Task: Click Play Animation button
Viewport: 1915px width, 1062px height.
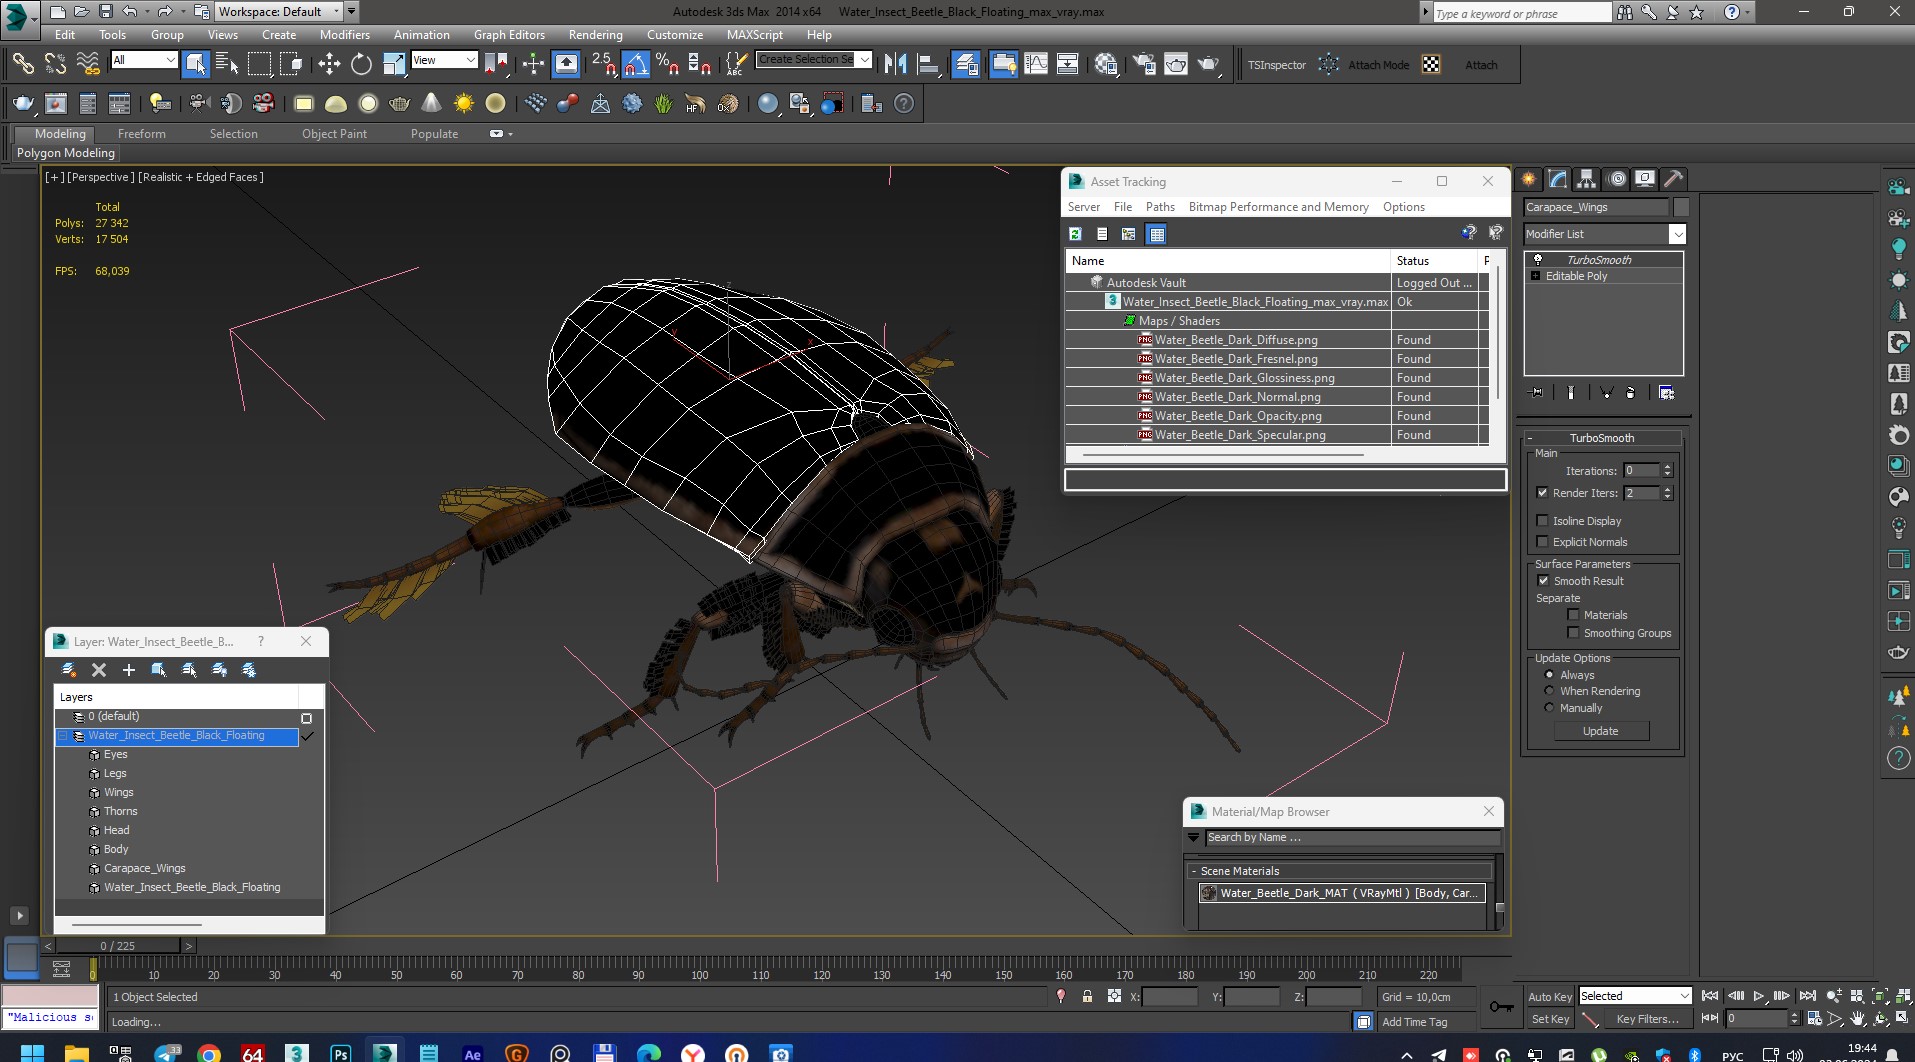Action: point(1759,996)
